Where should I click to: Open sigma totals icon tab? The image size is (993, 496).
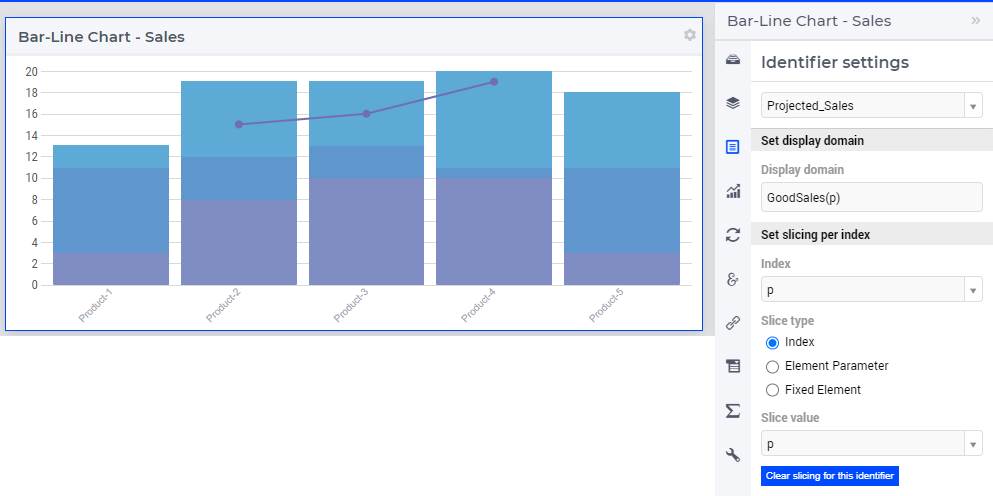click(733, 410)
